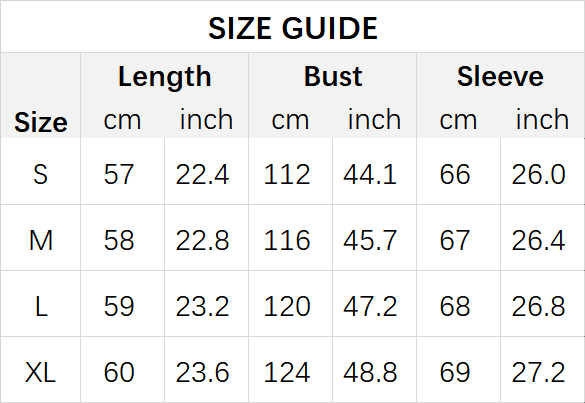Image resolution: width=585 pixels, height=403 pixels.
Task: Click the Size header cell
Action: pyautogui.click(x=41, y=122)
